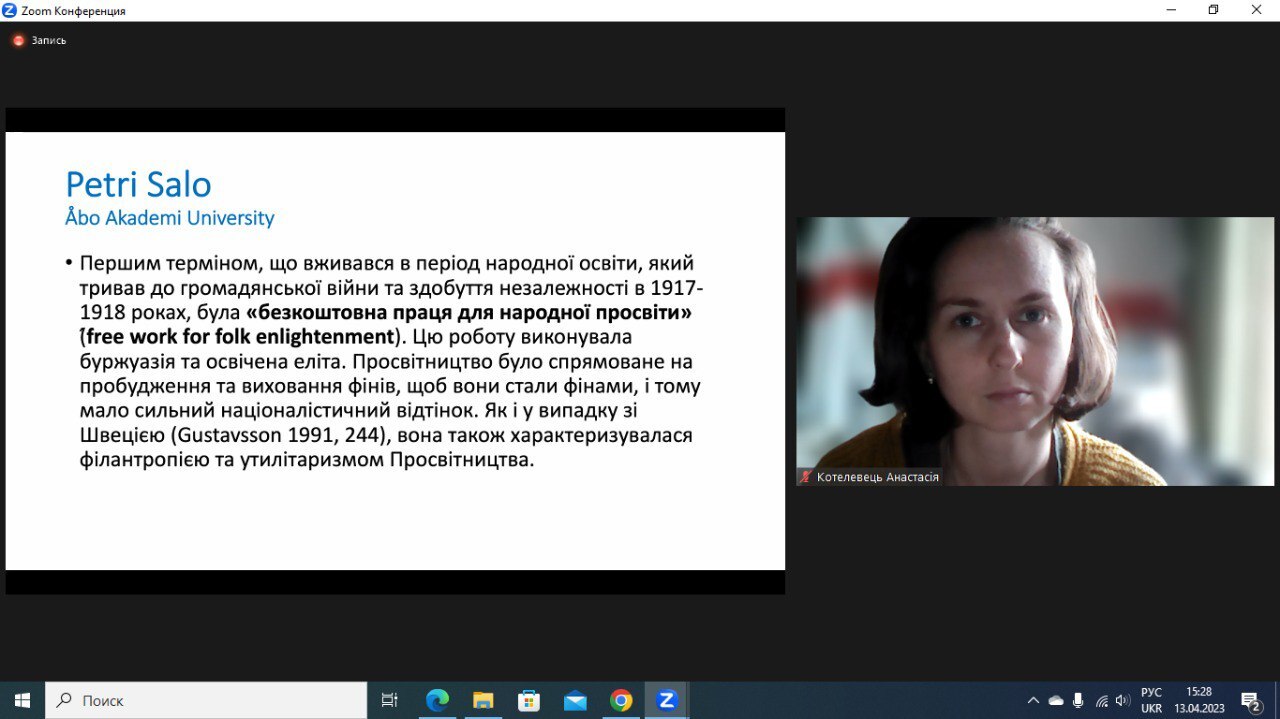Click the red Запись recording indicator
The height and width of the screenshot is (719, 1280).
18,41
